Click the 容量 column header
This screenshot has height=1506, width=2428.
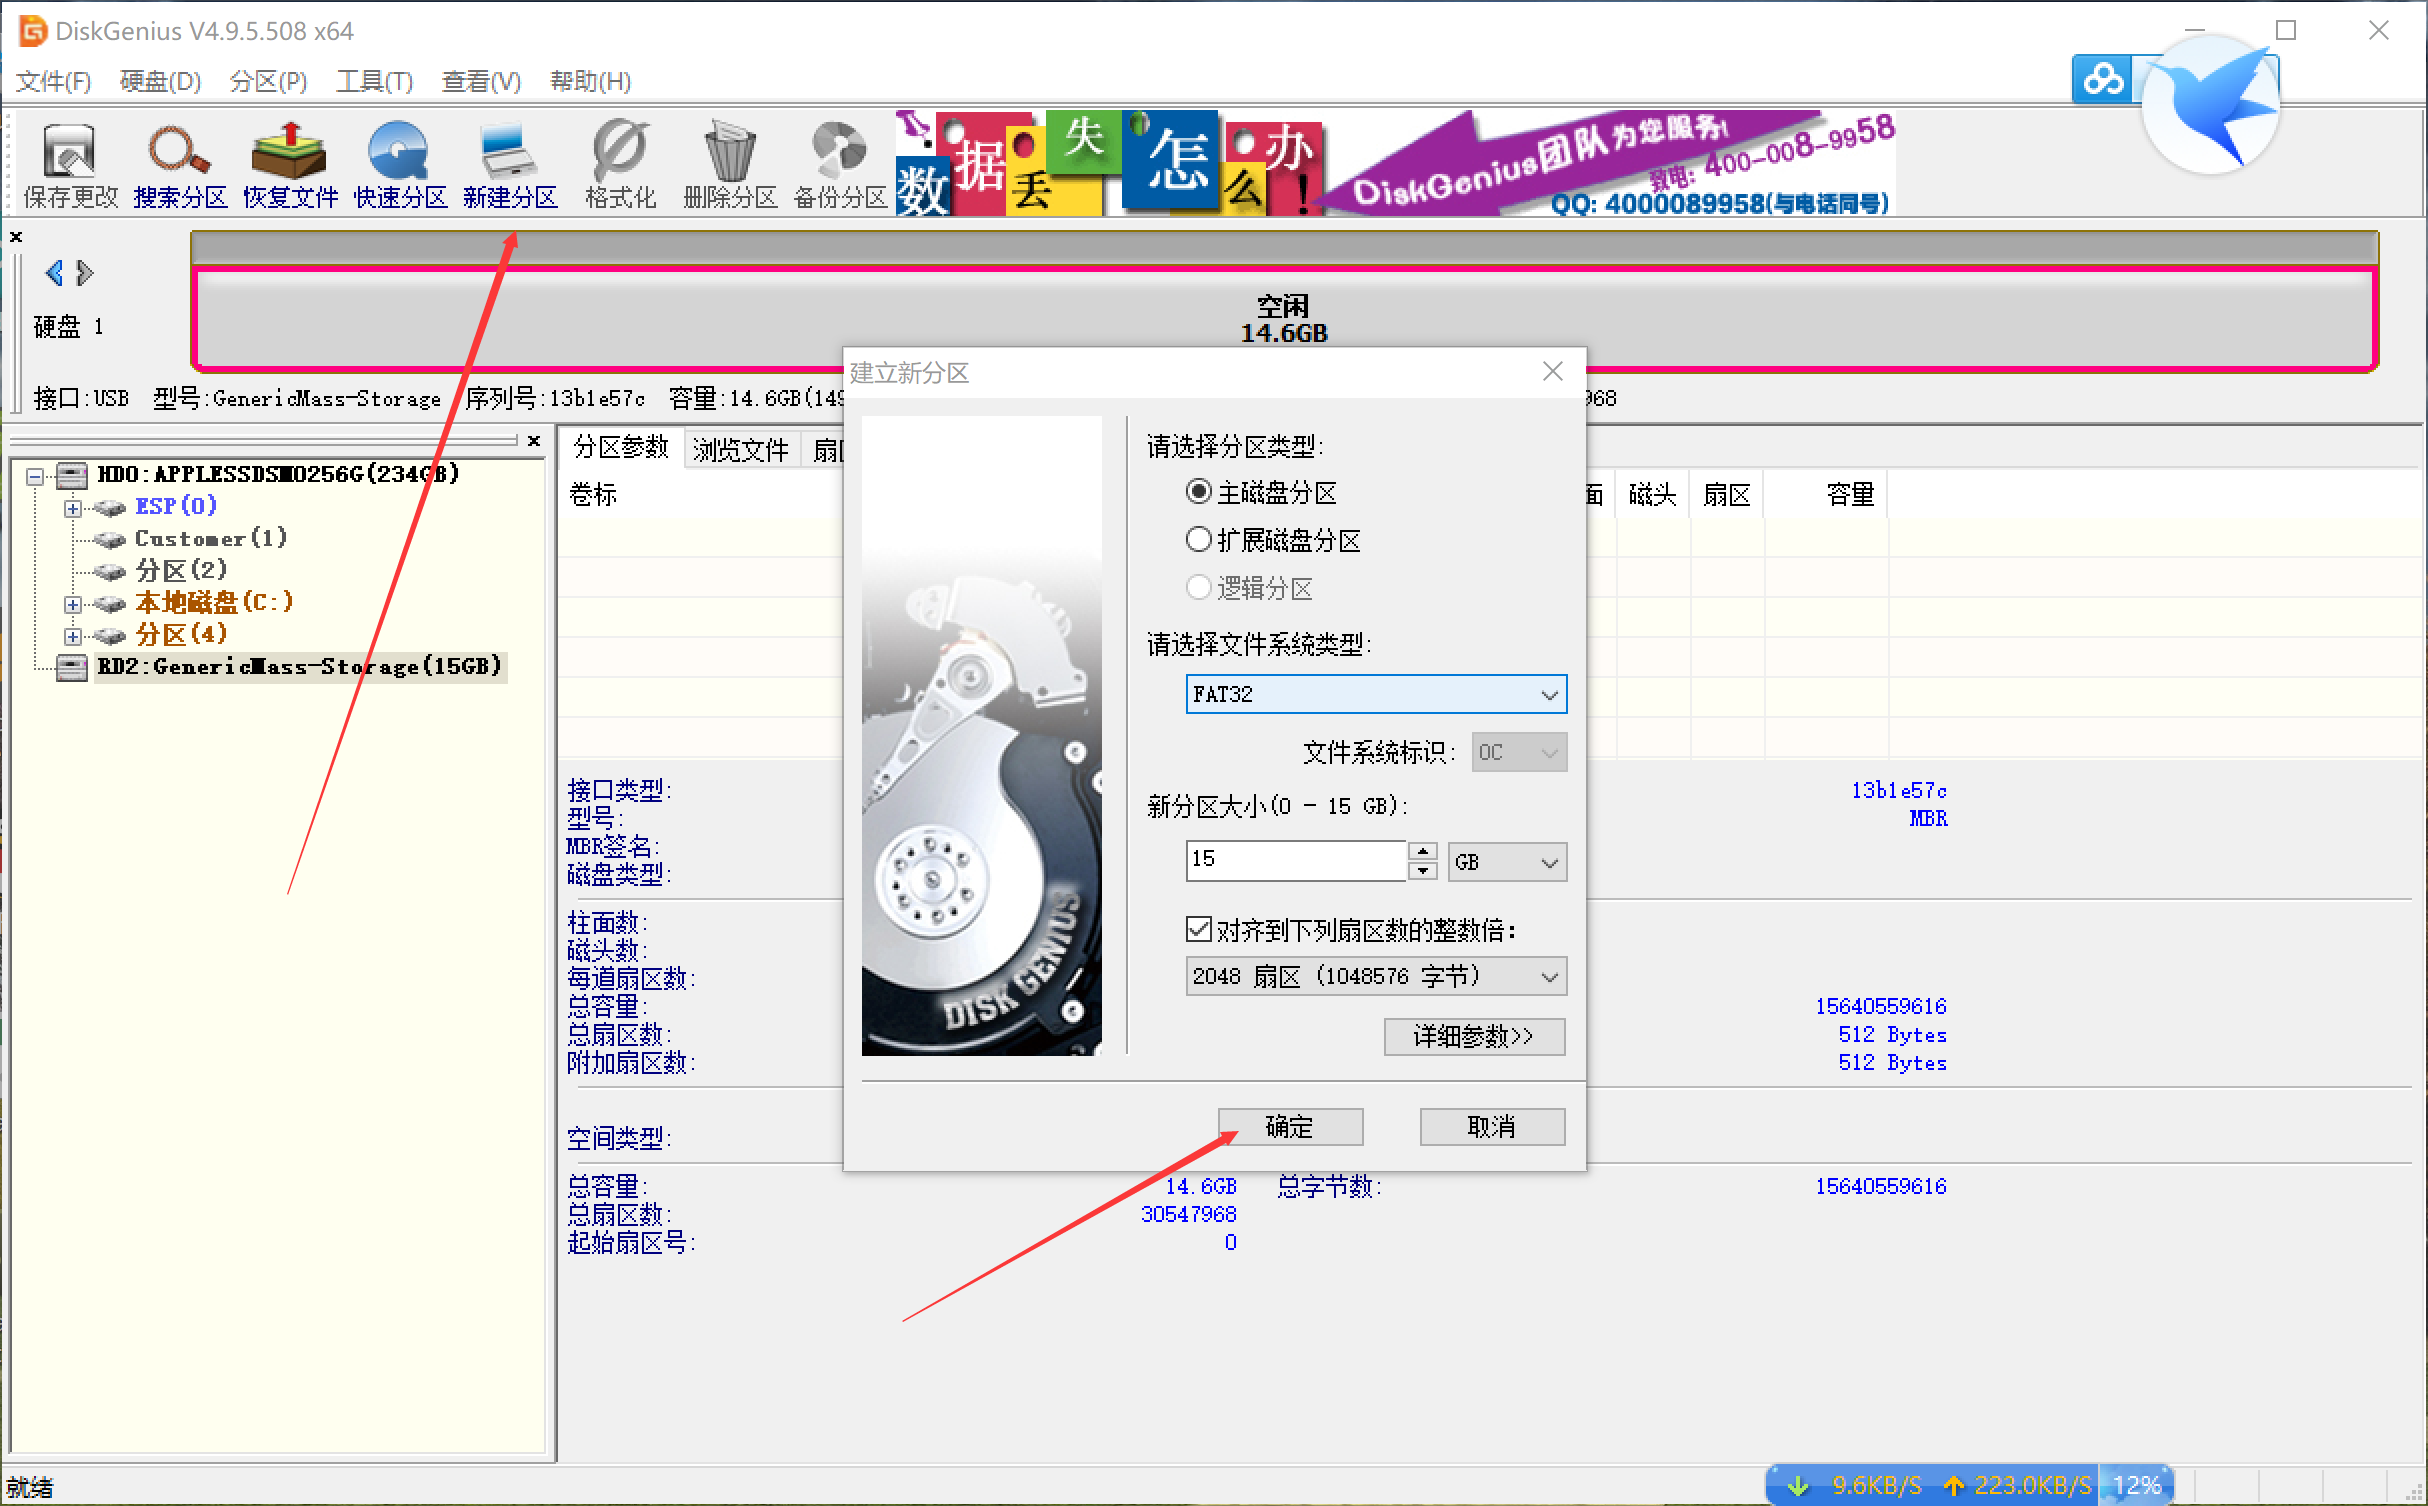point(1826,494)
